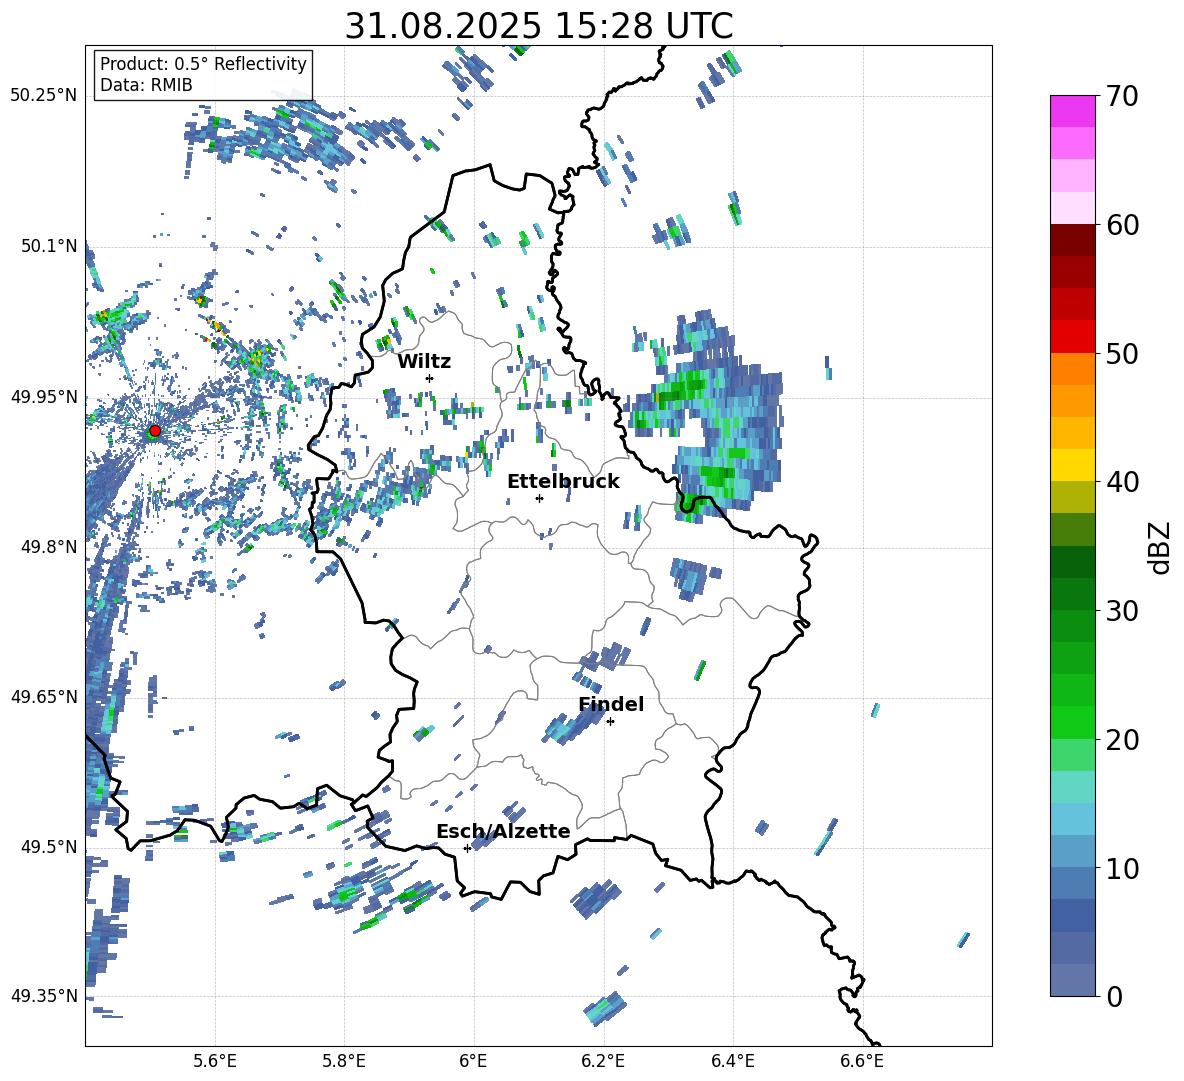Click the colorbar tick value 20
The height and width of the screenshot is (1081, 1184).
tap(1121, 739)
